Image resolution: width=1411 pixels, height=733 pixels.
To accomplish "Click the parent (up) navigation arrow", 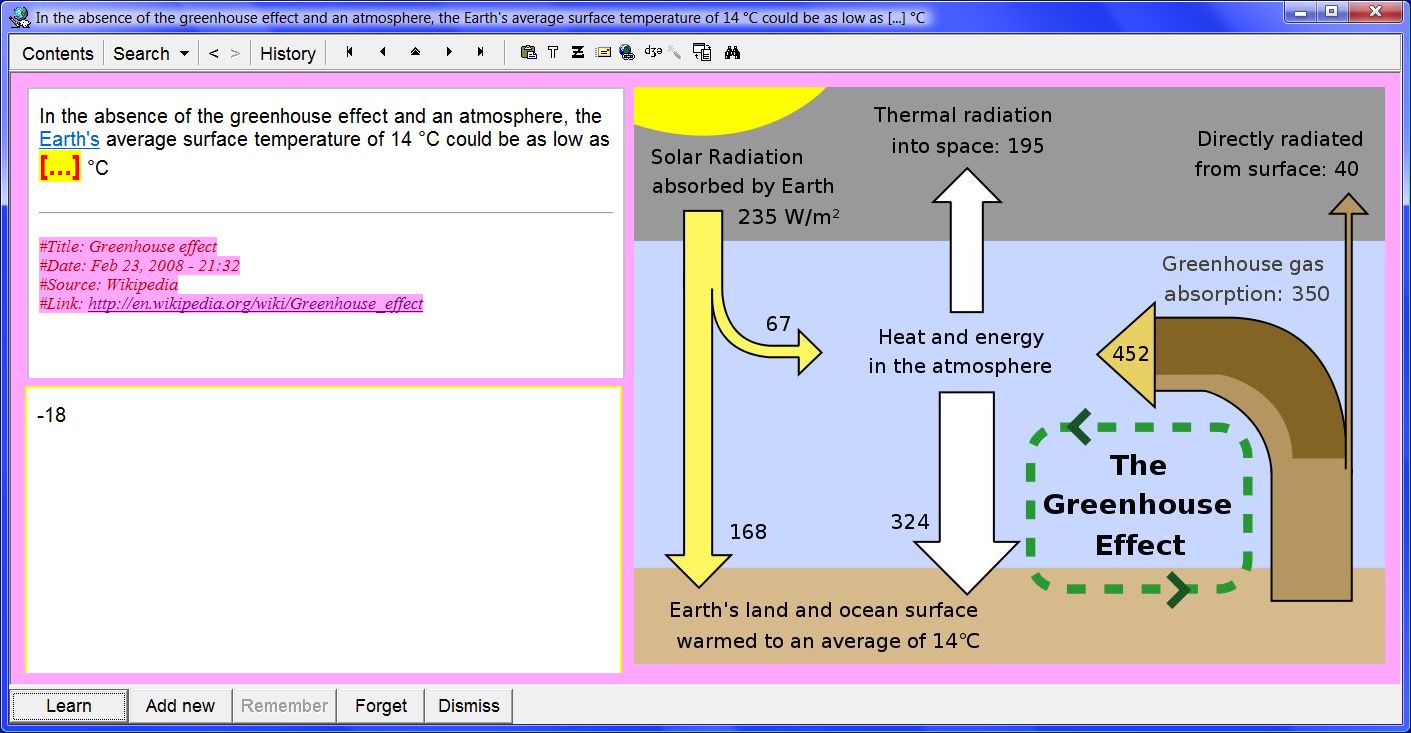I will click(x=415, y=52).
